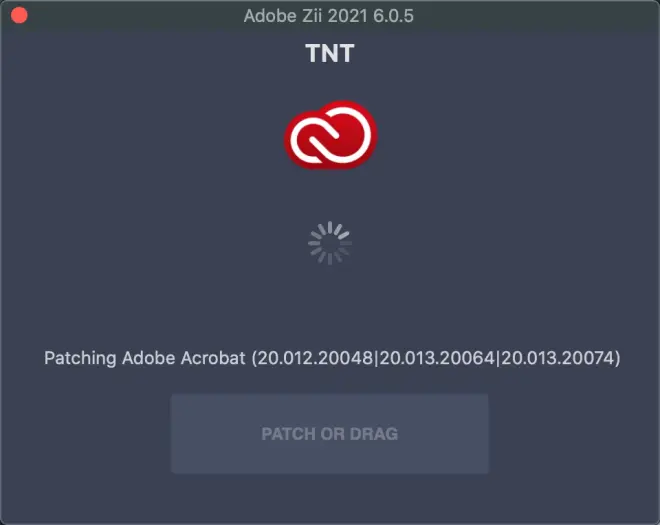Click the word Zii in window title
Image resolution: width=660 pixels, height=525 pixels.
point(312,16)
